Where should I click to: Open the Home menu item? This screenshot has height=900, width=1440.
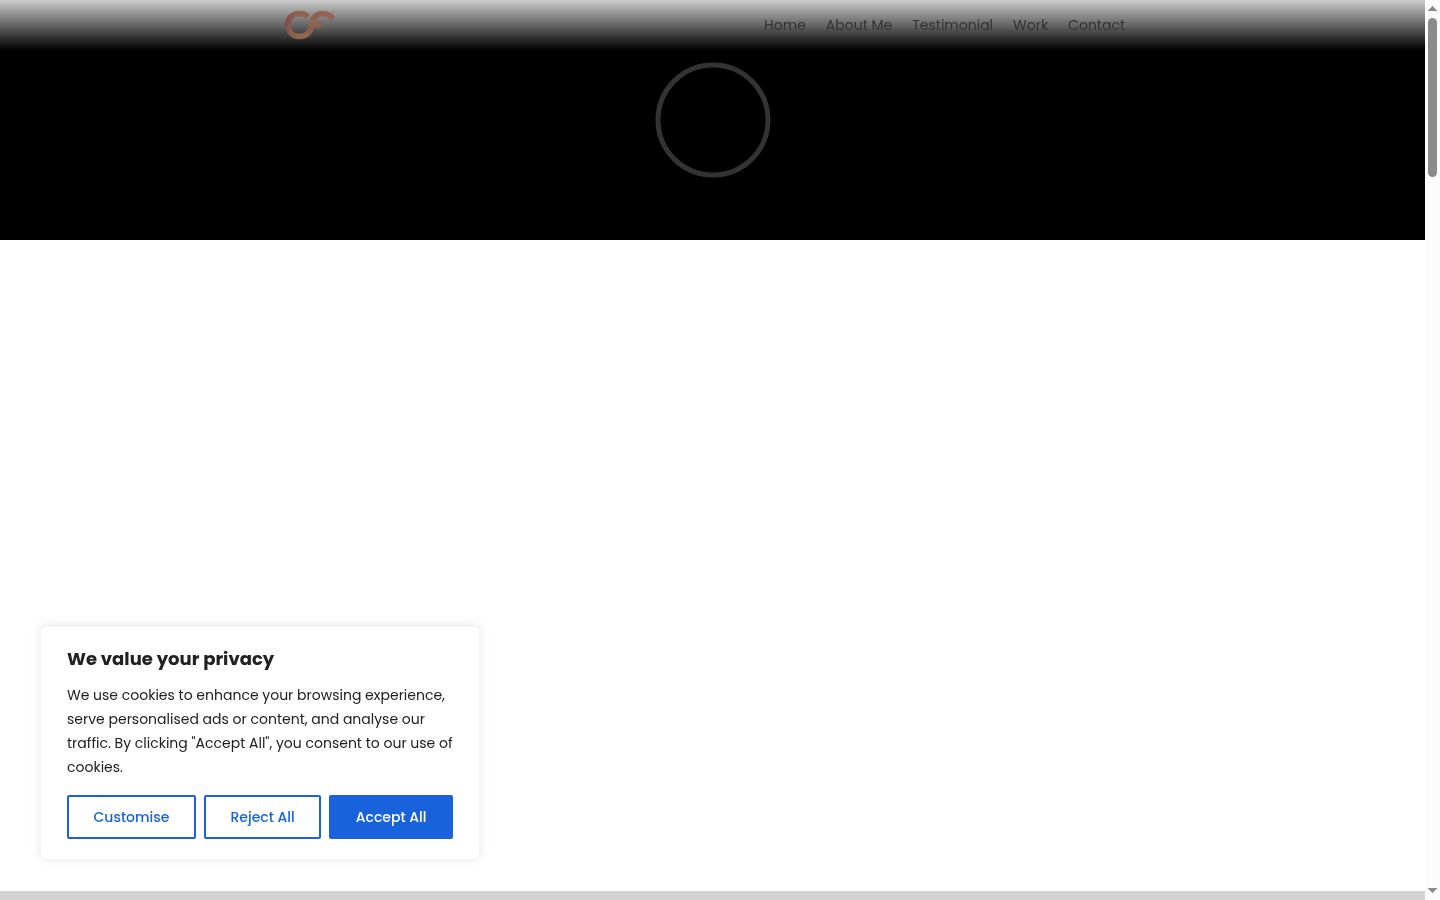pos(784,25)
